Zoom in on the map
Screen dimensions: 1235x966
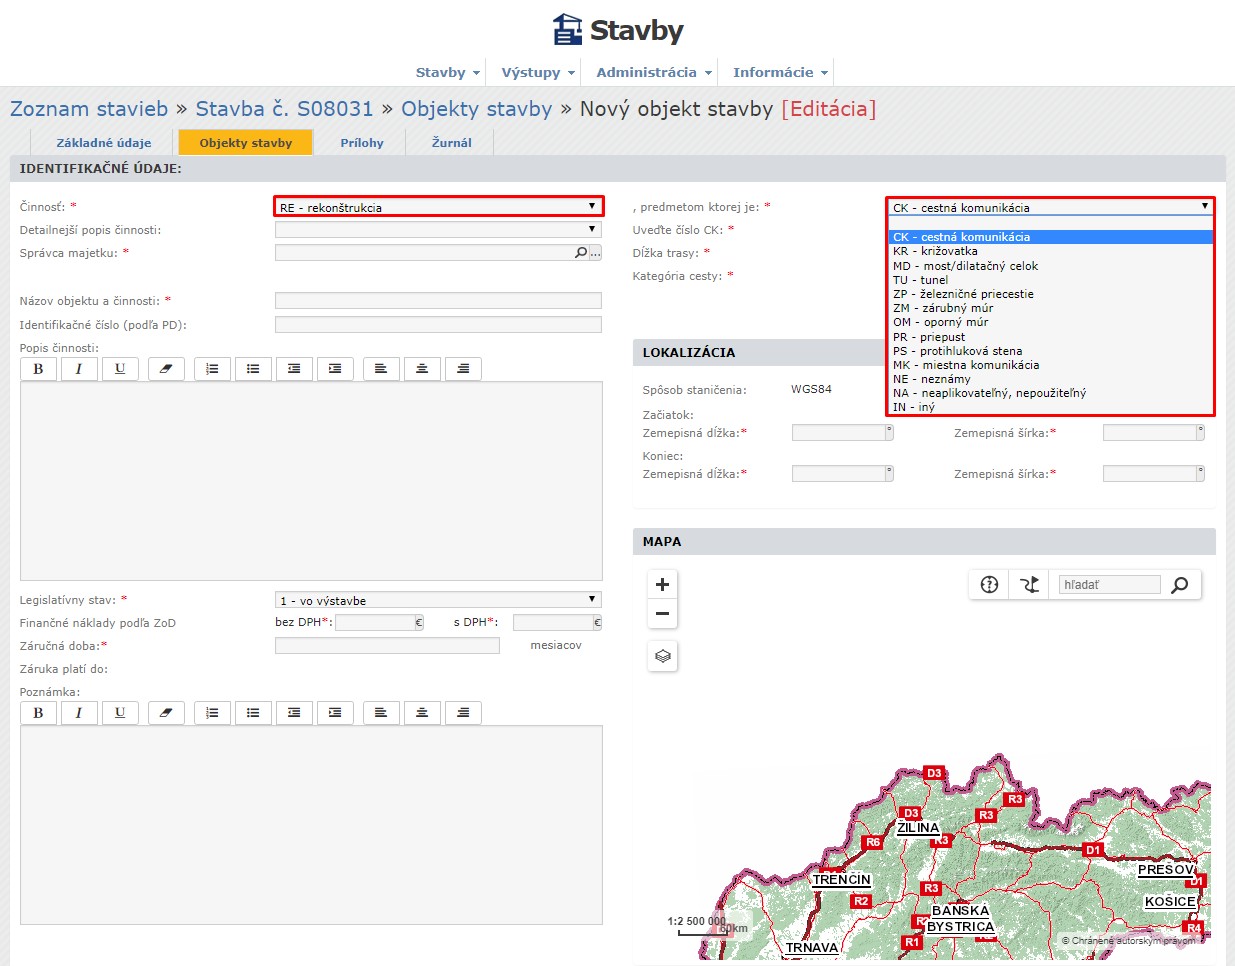pos(662,585)
